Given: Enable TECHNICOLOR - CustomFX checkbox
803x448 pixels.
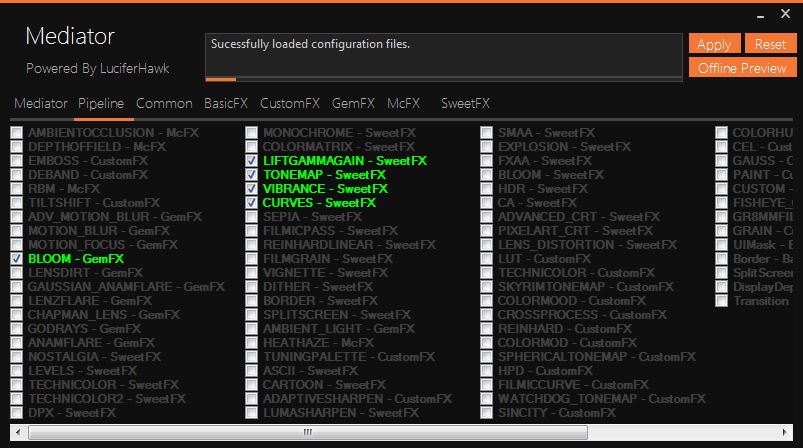Looking at the screenshot, I should tap(487, 273).
